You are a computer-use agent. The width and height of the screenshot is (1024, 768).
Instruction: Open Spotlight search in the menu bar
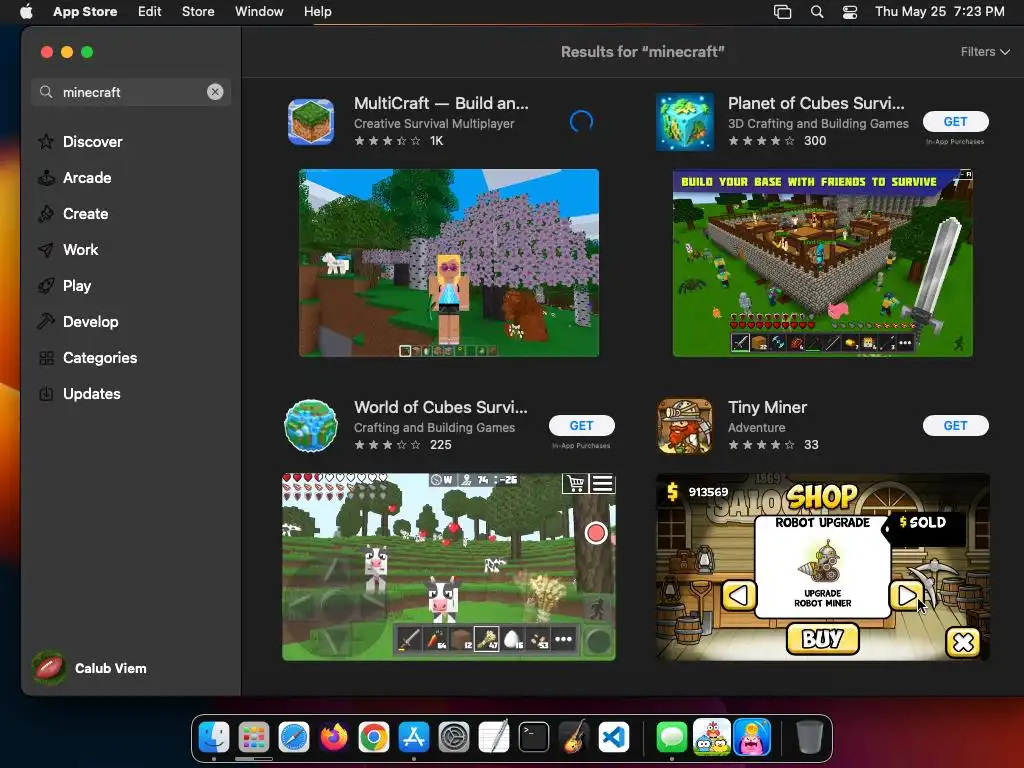tap(817, 12)
